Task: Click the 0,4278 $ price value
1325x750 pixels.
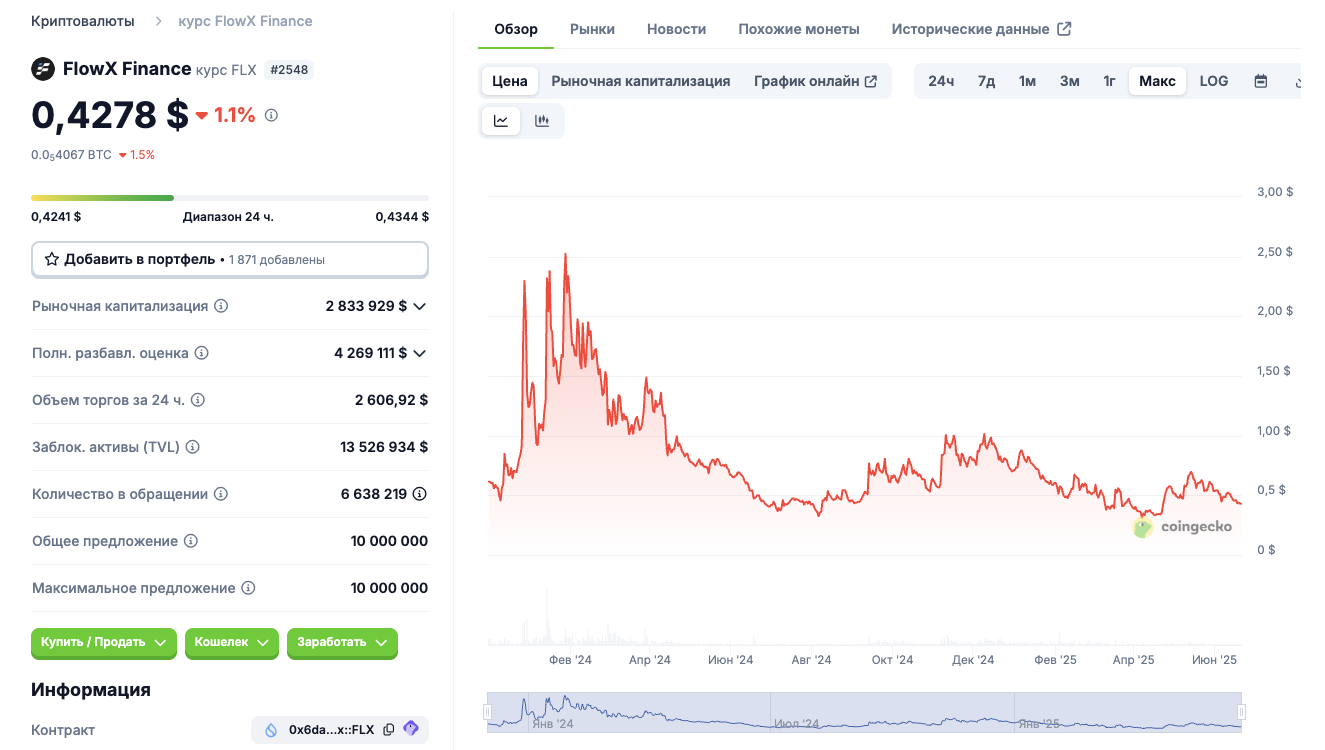Action: (x=110, y=115)
